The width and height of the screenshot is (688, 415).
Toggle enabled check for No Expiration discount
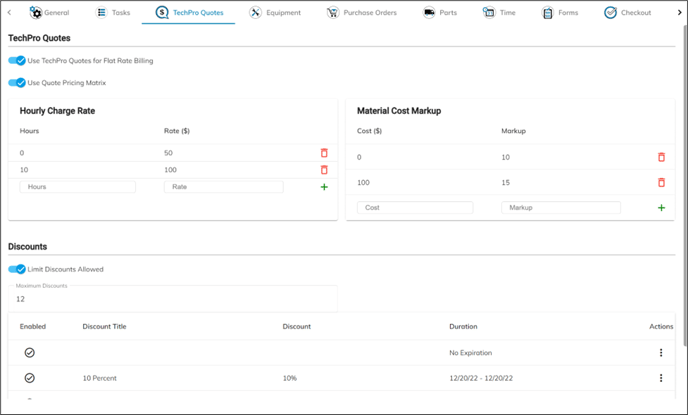[x=29, y=353]
